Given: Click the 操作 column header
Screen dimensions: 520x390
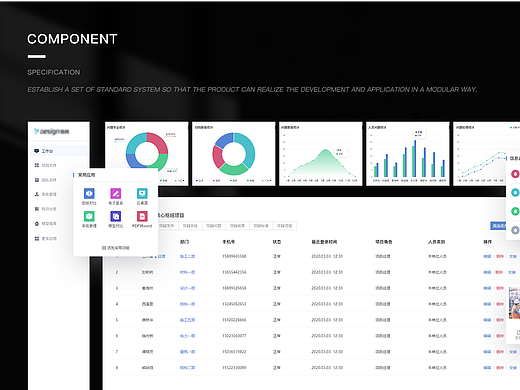Looking at the screenshot, I should [x=487, y=242].
